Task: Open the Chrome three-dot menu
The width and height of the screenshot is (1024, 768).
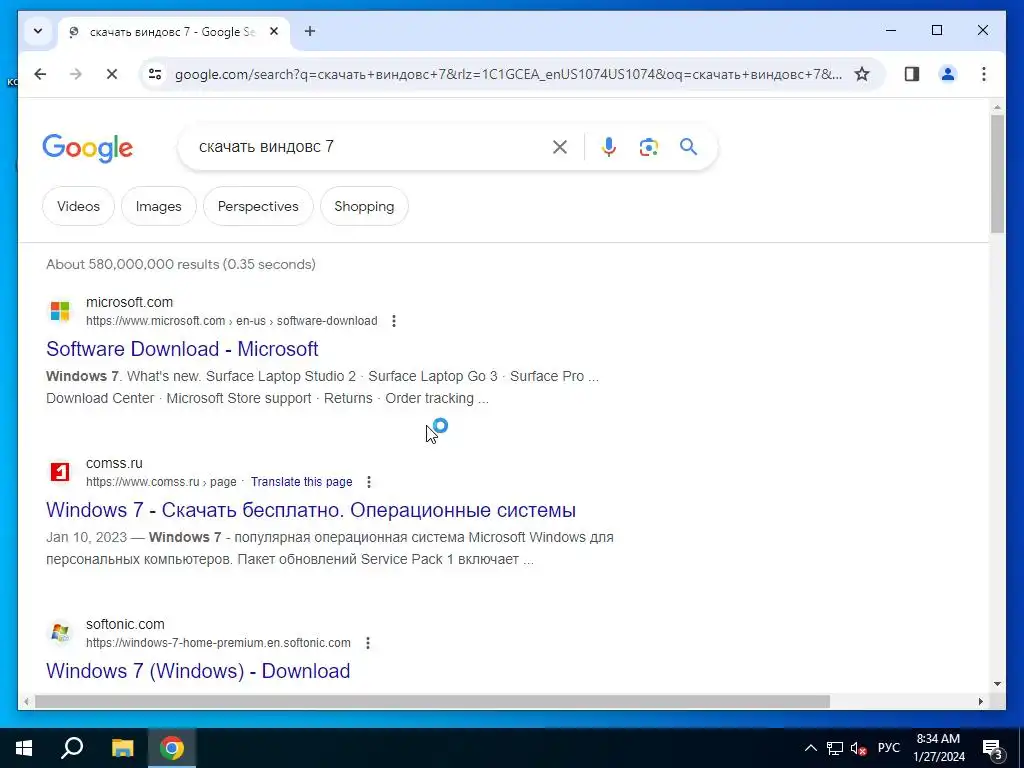Action: [984, 74]
